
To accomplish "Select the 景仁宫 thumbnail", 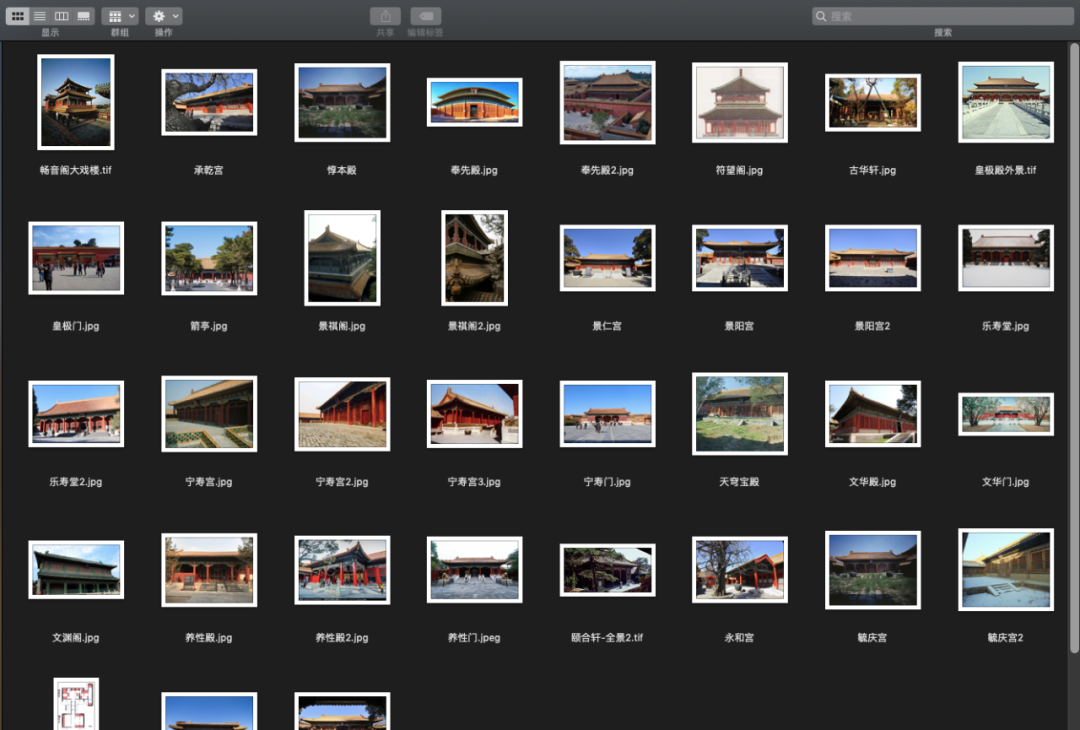I will point(608,258).
